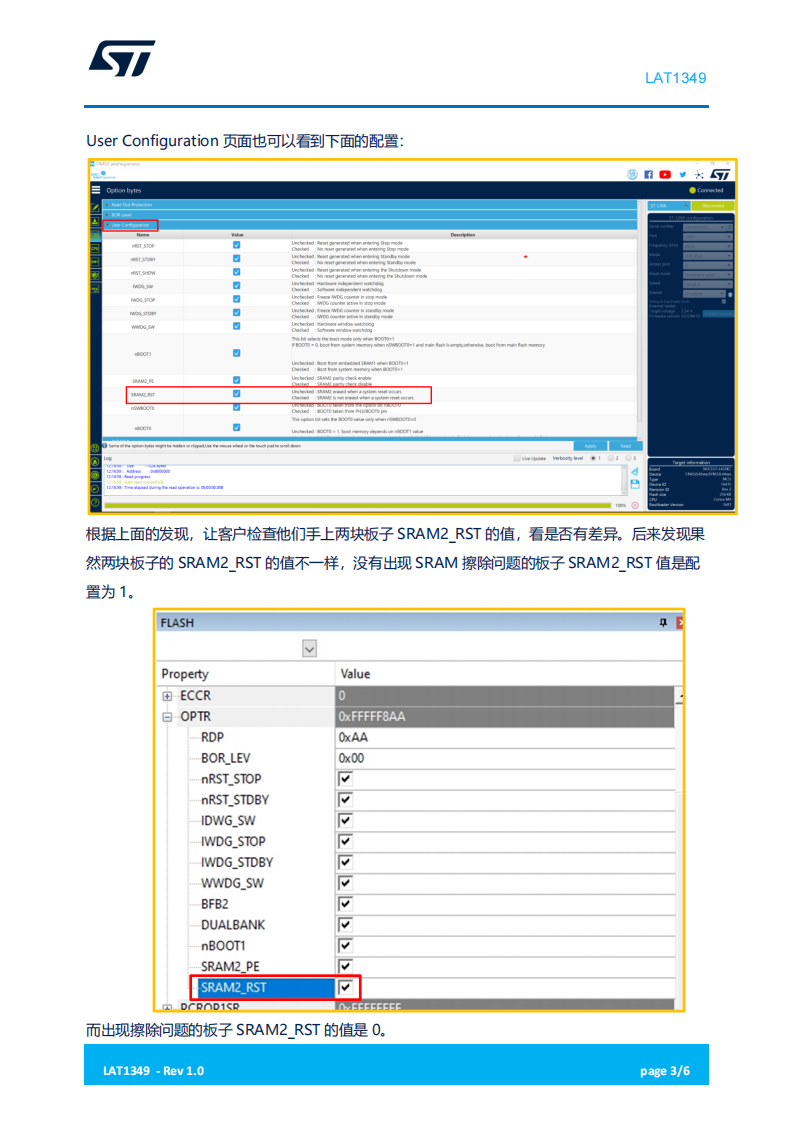
Task: Expand the ECCR tree node
Action: coord(167,696)
